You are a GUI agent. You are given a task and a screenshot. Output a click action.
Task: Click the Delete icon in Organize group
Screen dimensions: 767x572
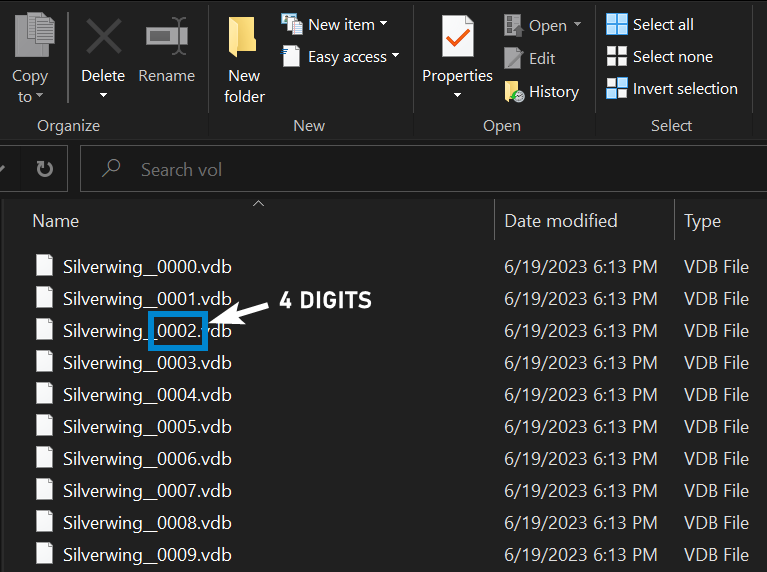tap(103, 40)
